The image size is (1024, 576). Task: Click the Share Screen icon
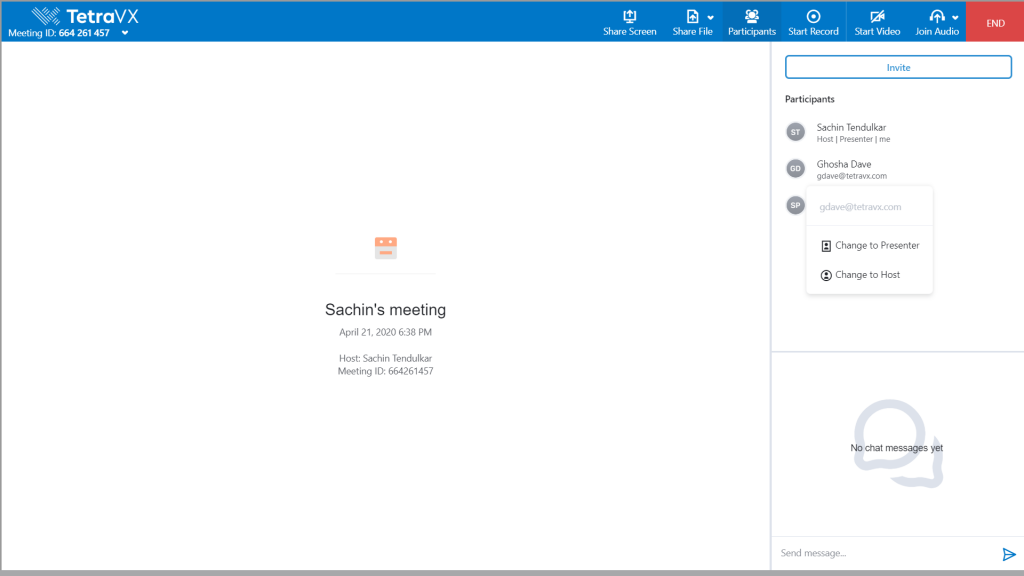pos(630,16)
